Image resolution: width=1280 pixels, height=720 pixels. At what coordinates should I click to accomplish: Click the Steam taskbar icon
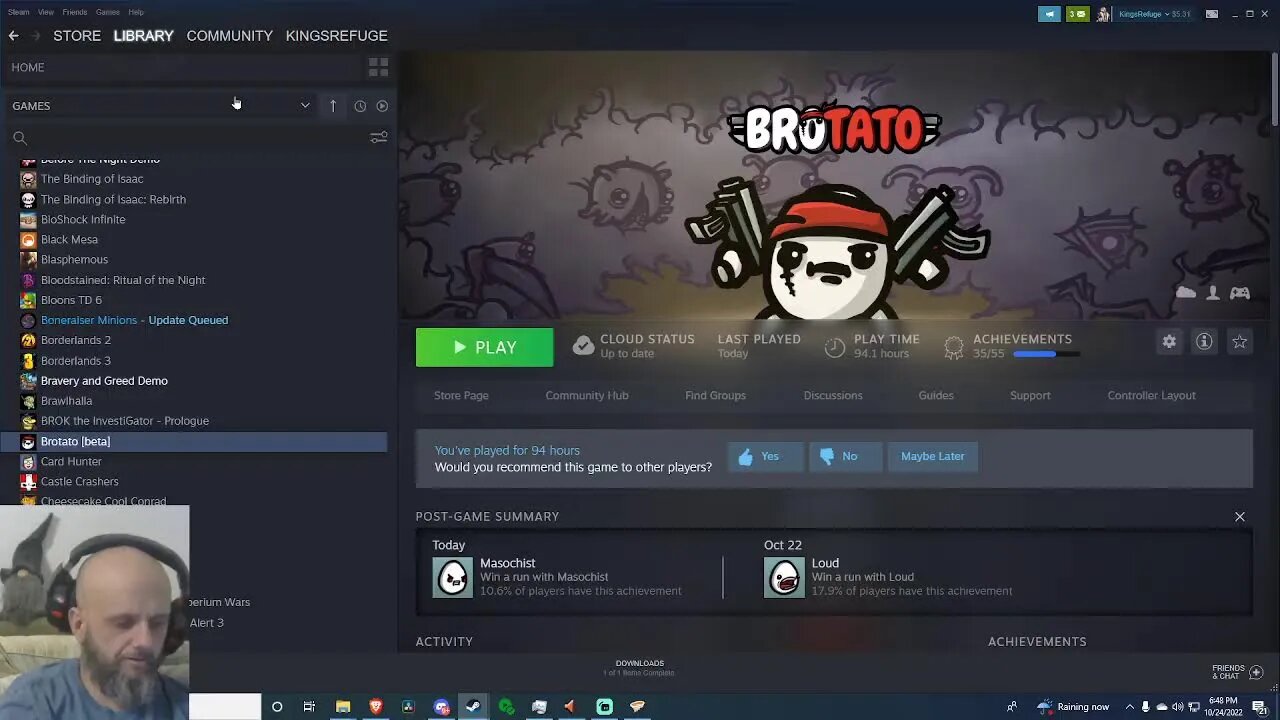click(473, 707)
